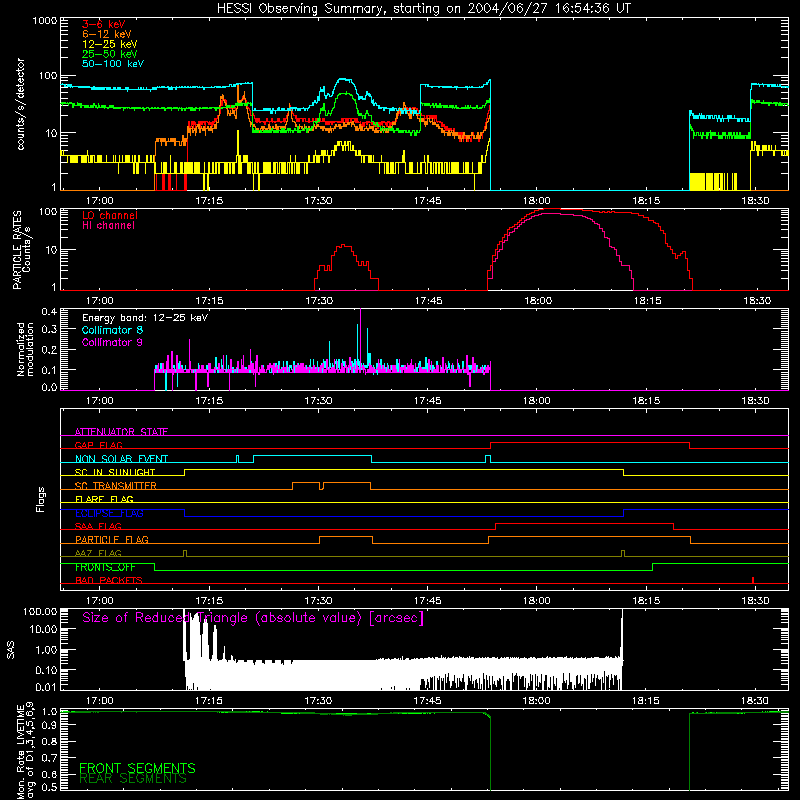Image resolution: width=800 pixels, height=800 pixels.
Task: Click the 17:45 tick under the SAS panel
Action: pos(428,701)
